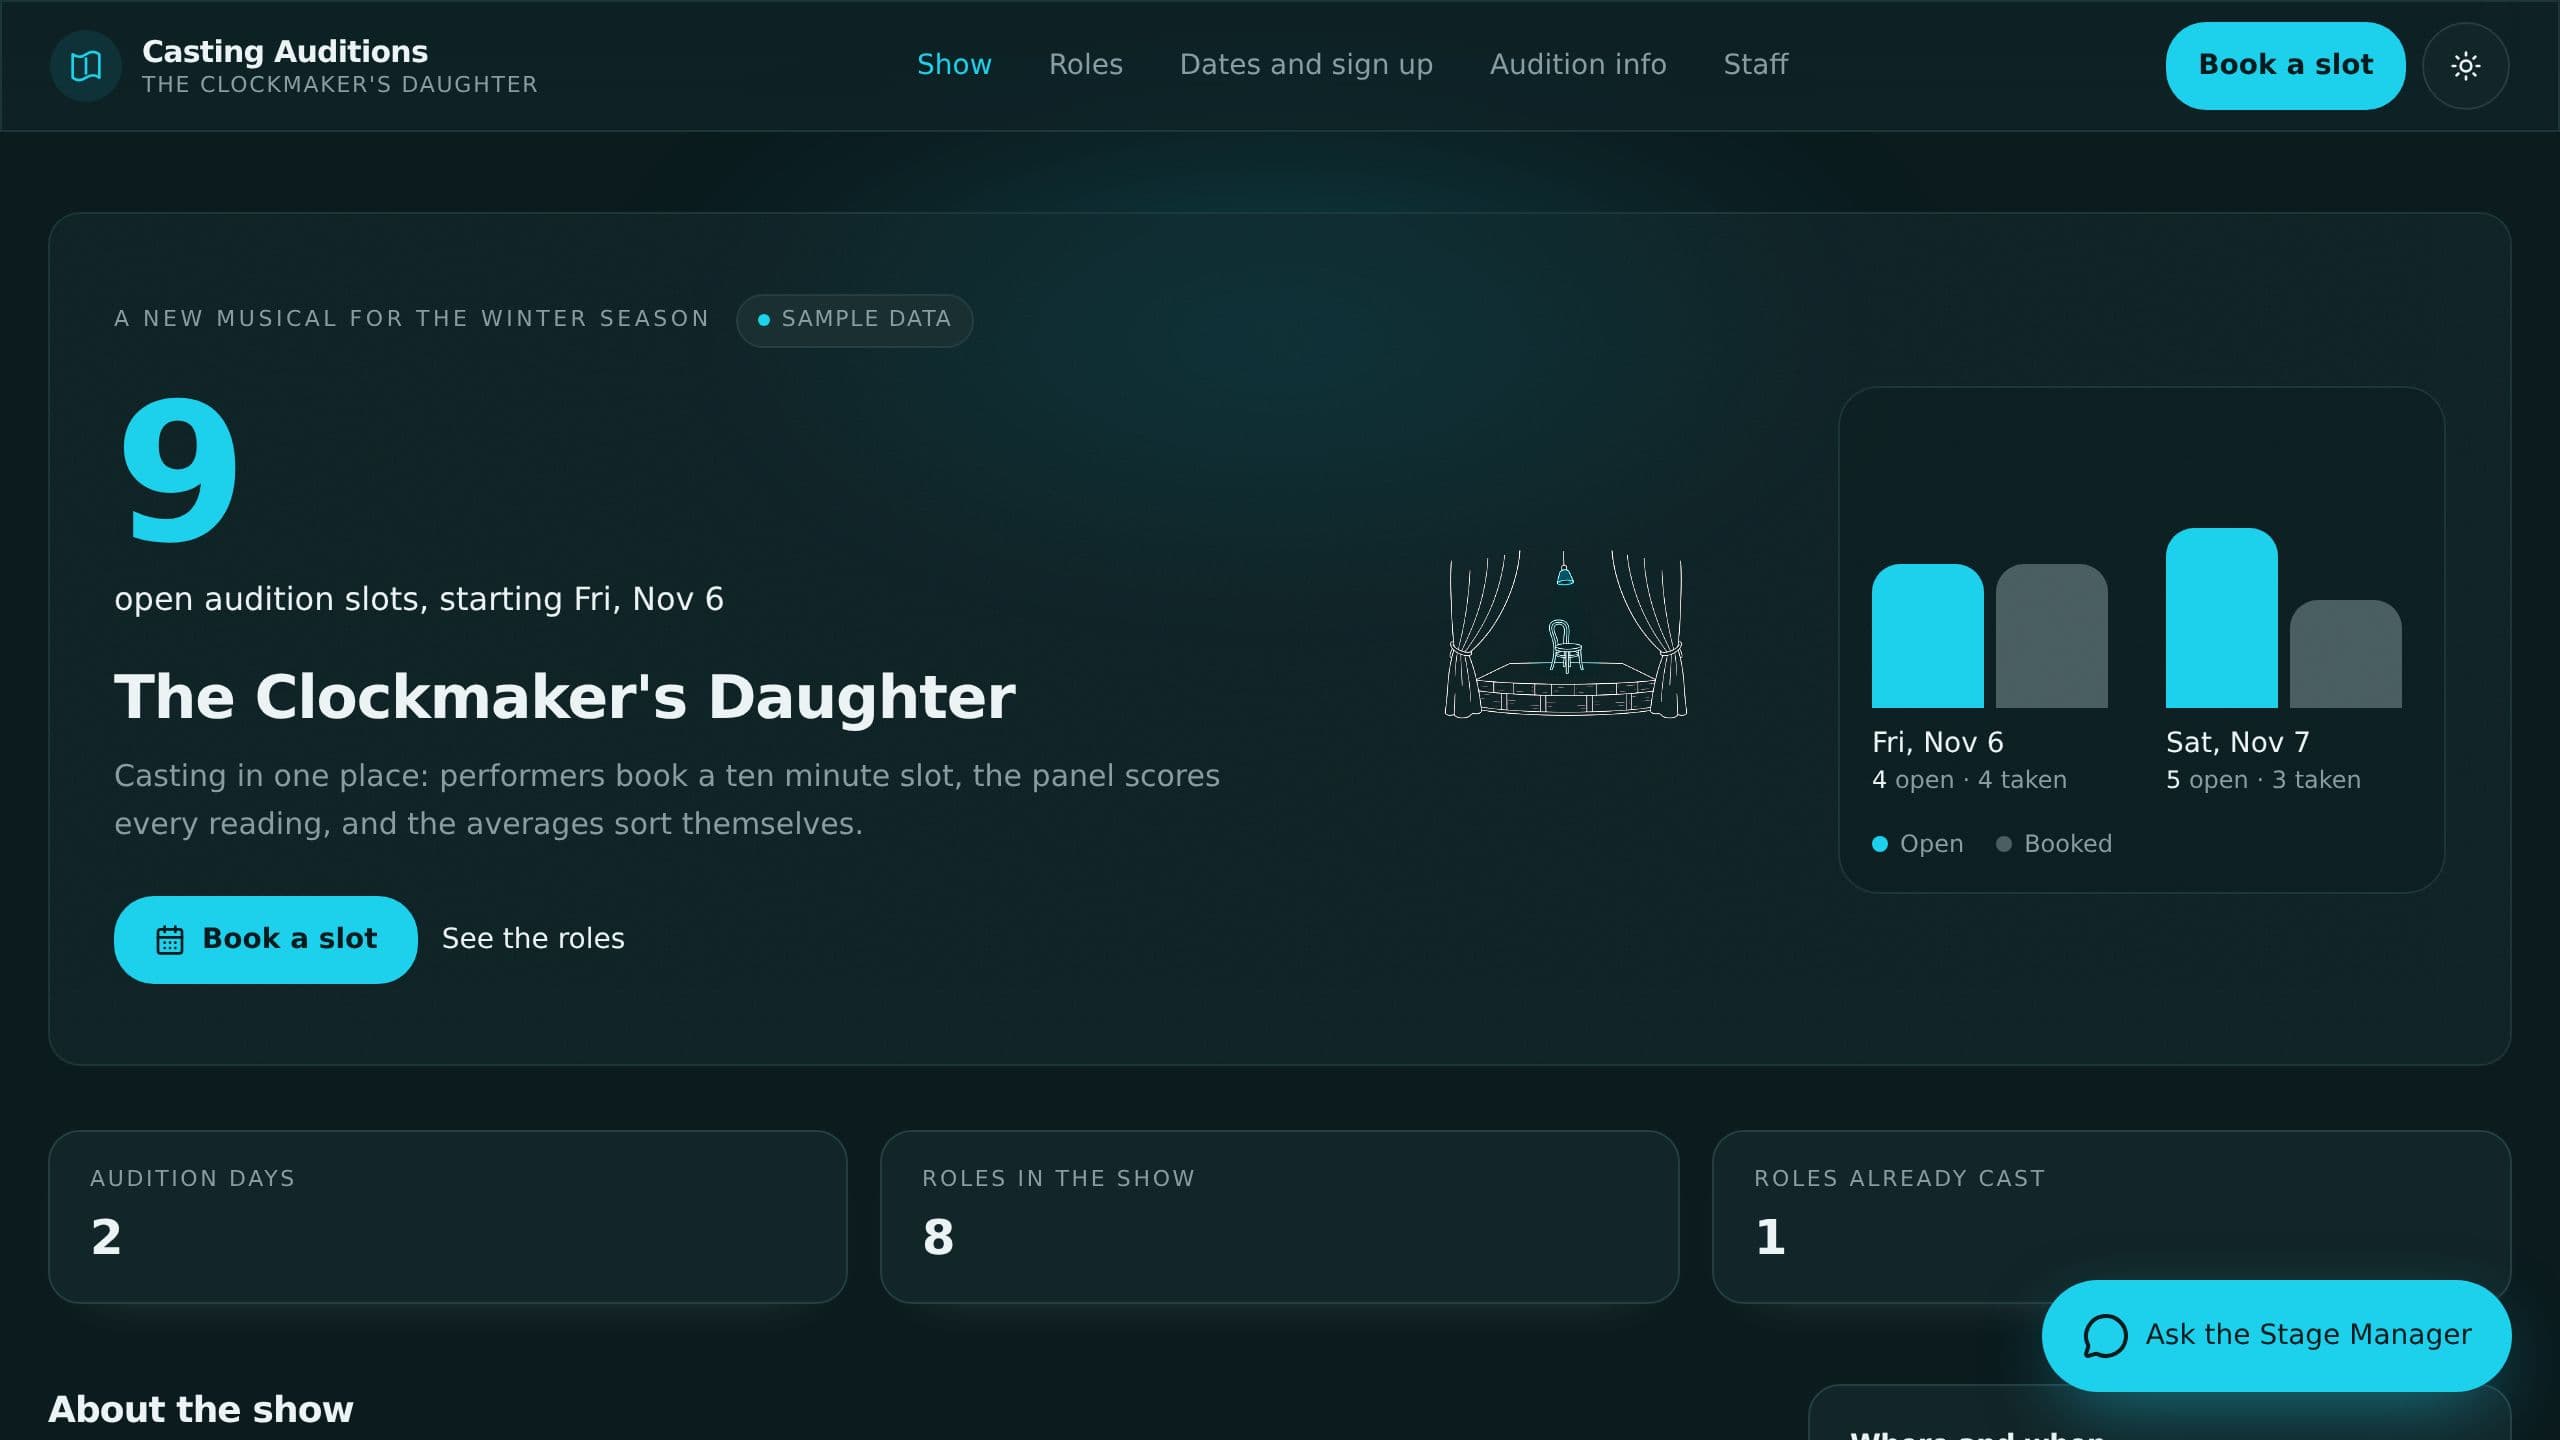Viewport: 2560px width, 1440px height.
Task: Click The Clockmaker's Daughter heading
Action: pyautogui.click(x=565, y=697)
